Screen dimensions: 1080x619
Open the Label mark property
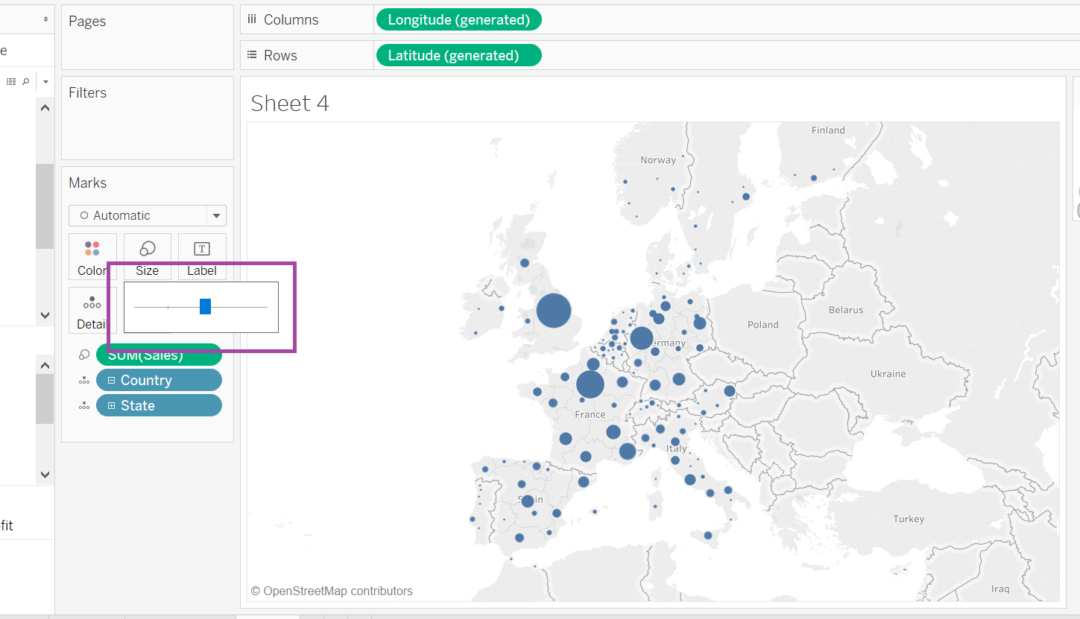(x=201, y=255)
